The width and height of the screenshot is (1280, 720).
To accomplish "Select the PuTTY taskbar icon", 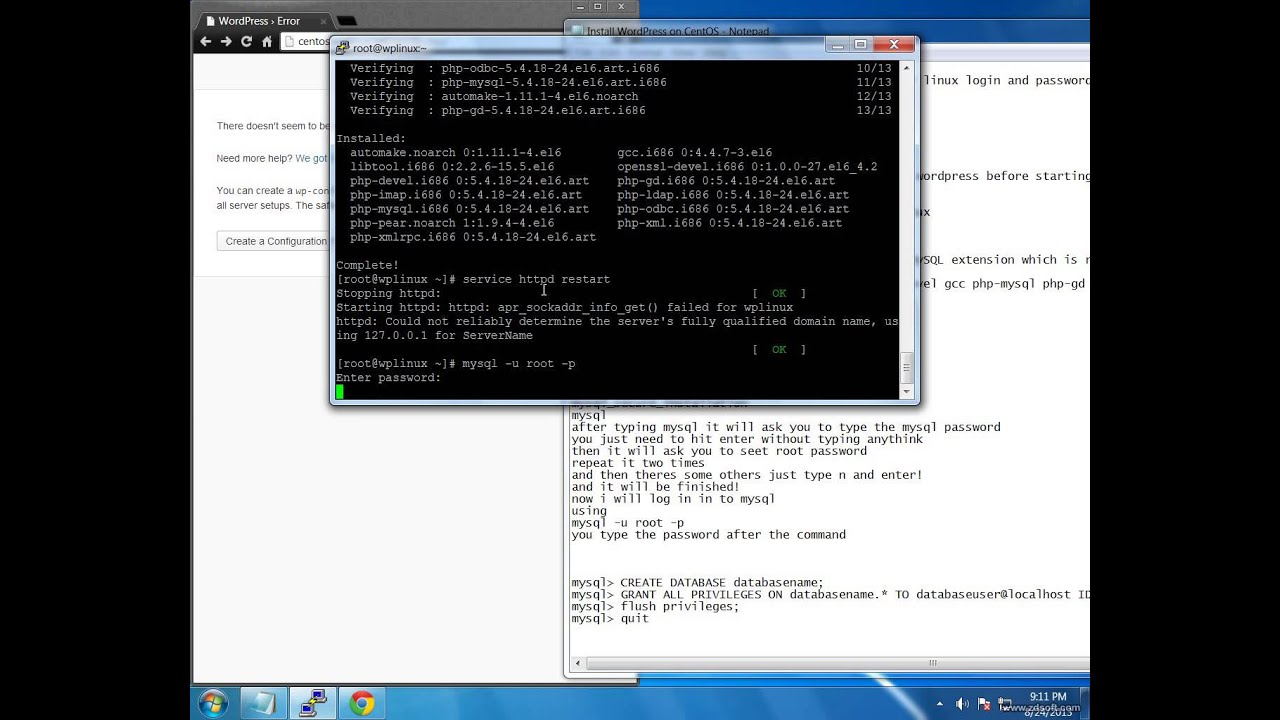I will tap(313, 704).
